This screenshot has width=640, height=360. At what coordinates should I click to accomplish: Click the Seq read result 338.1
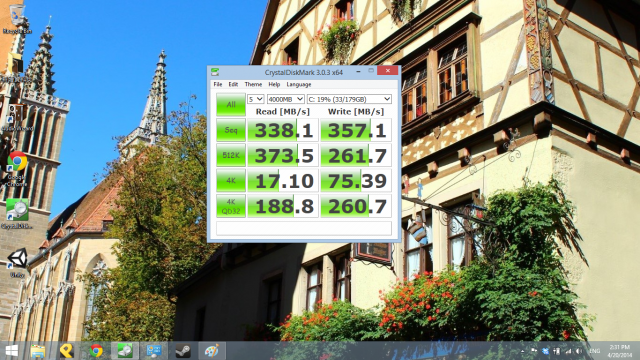(x=283, y=130)
